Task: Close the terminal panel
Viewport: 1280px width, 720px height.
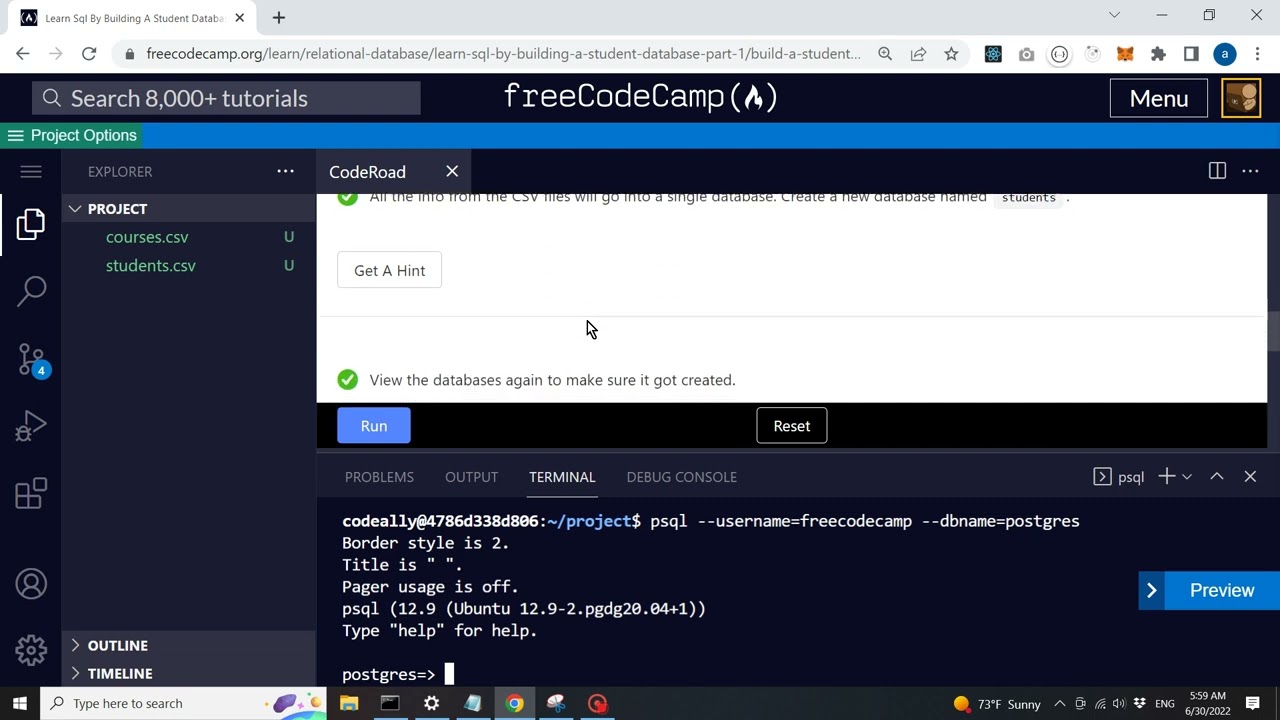Action: click(1250, 477)
